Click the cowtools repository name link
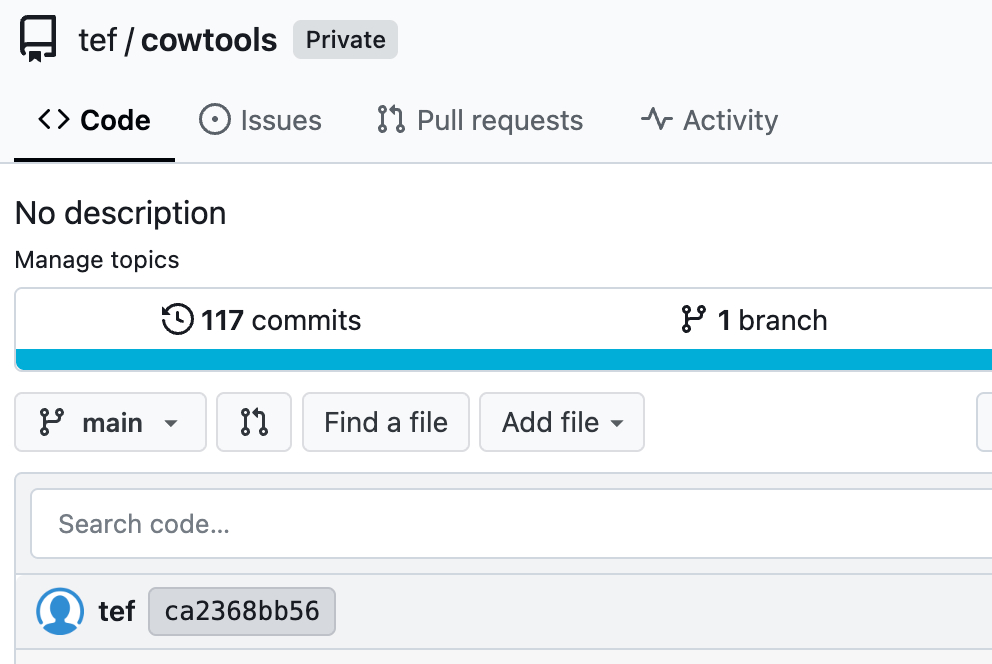This screenshot has height=664, width=992. click(209, 40)
